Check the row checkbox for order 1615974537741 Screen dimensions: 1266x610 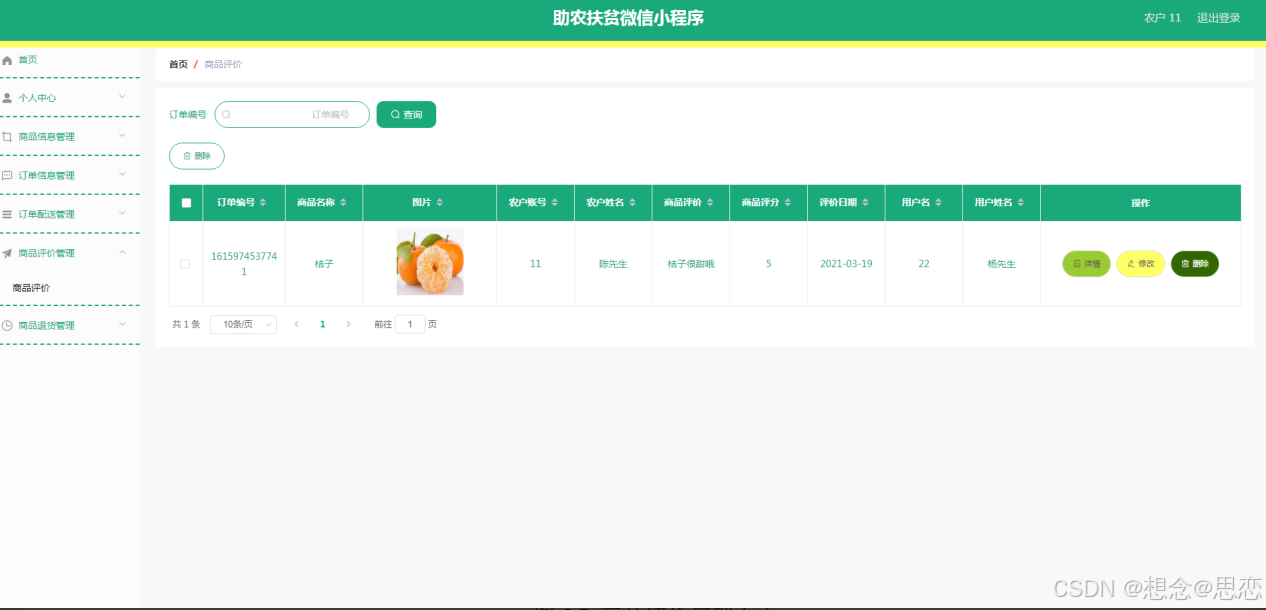coord(185,264)
